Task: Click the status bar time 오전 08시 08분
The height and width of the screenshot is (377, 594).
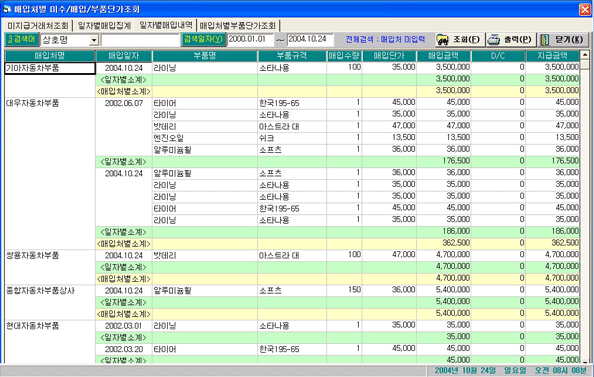Action: point(561,371)
